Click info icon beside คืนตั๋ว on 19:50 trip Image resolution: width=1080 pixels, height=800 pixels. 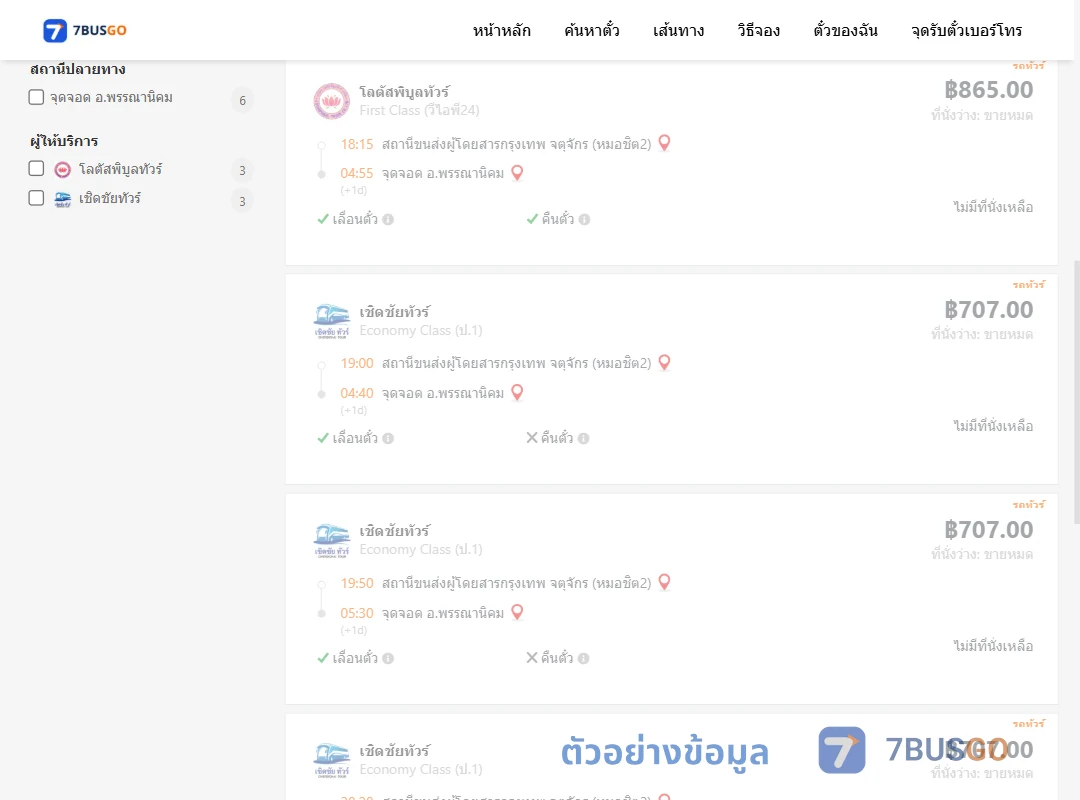[584, 658]
